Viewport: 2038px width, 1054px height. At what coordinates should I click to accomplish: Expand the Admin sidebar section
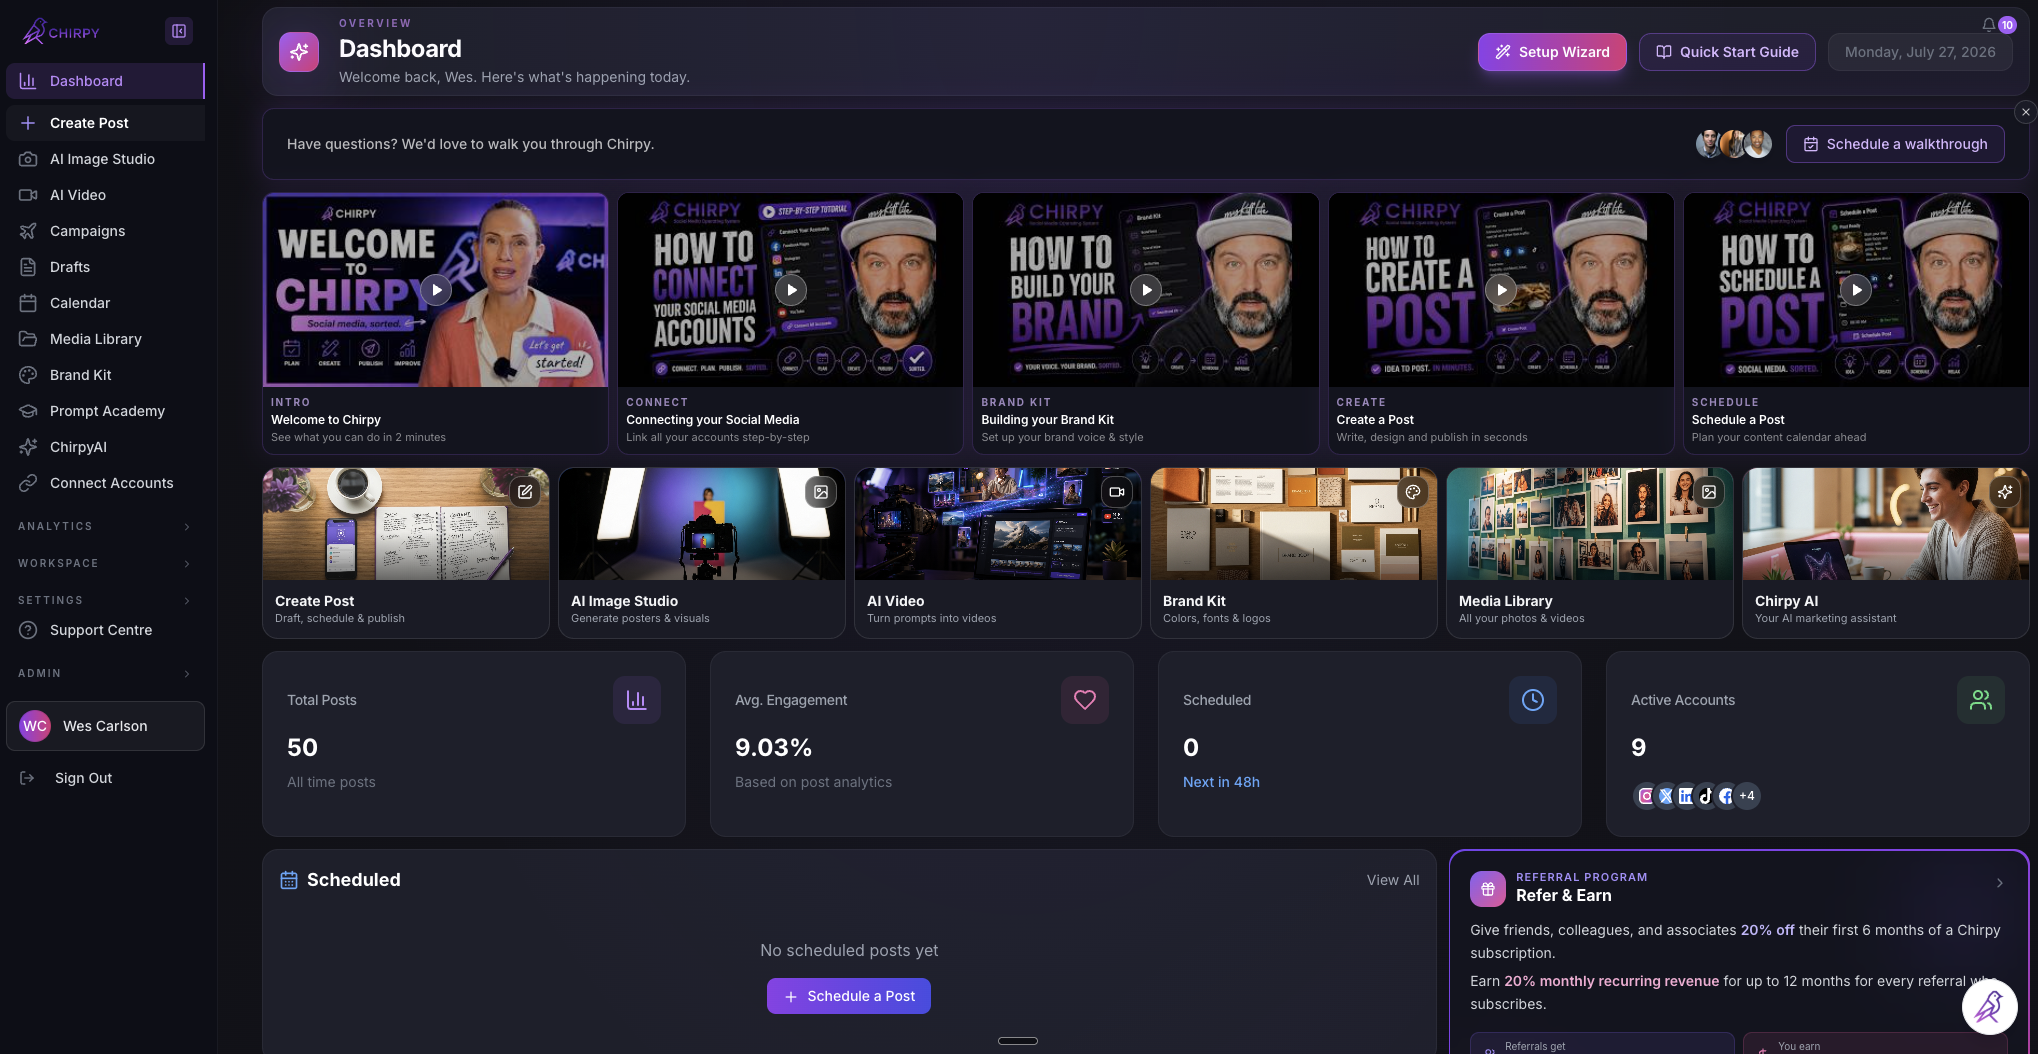(105, 673)
